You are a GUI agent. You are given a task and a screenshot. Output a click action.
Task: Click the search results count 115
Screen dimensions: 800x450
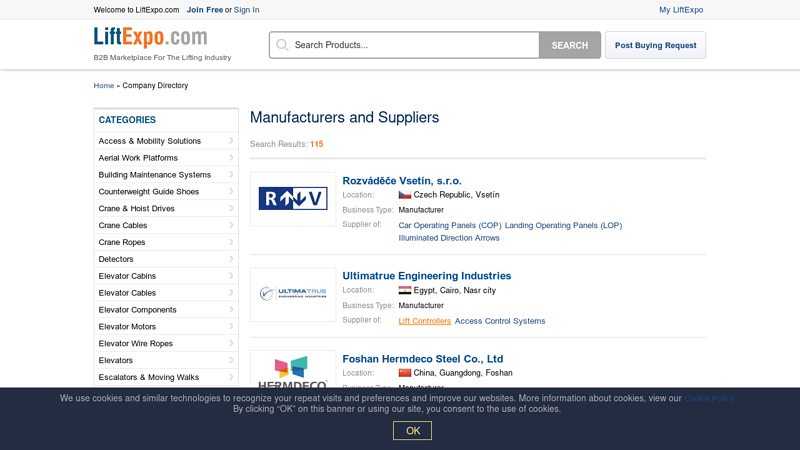(x=316, y=144)
